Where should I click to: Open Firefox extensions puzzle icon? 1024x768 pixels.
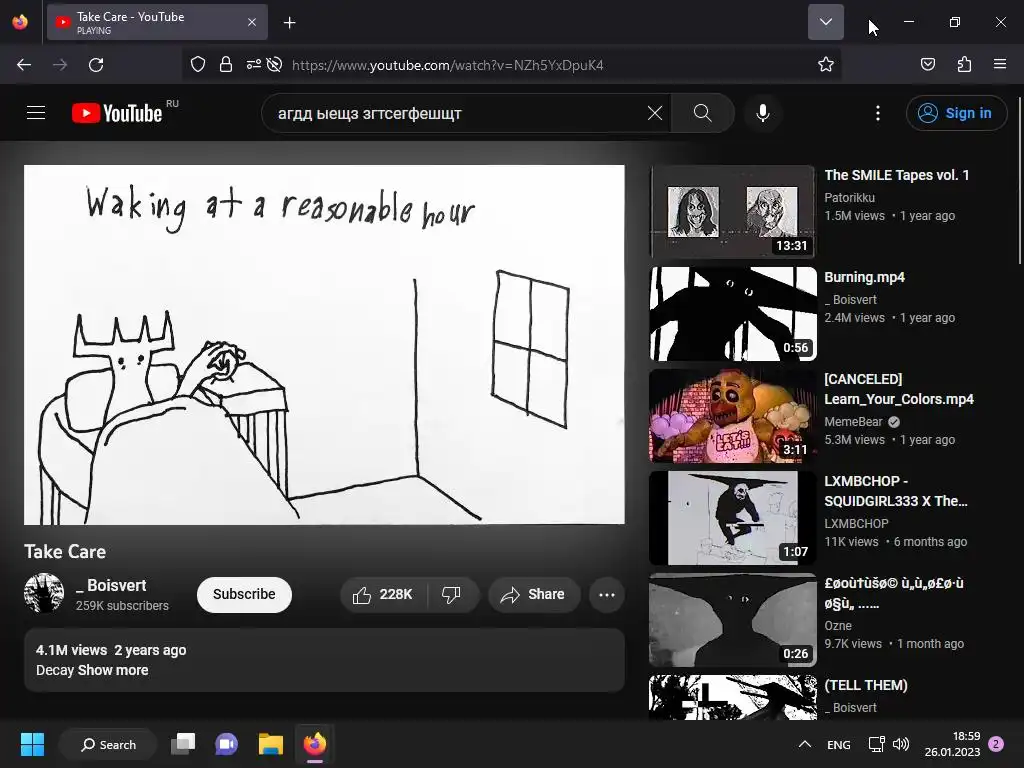pyautogui.click(x=964, y=64)
